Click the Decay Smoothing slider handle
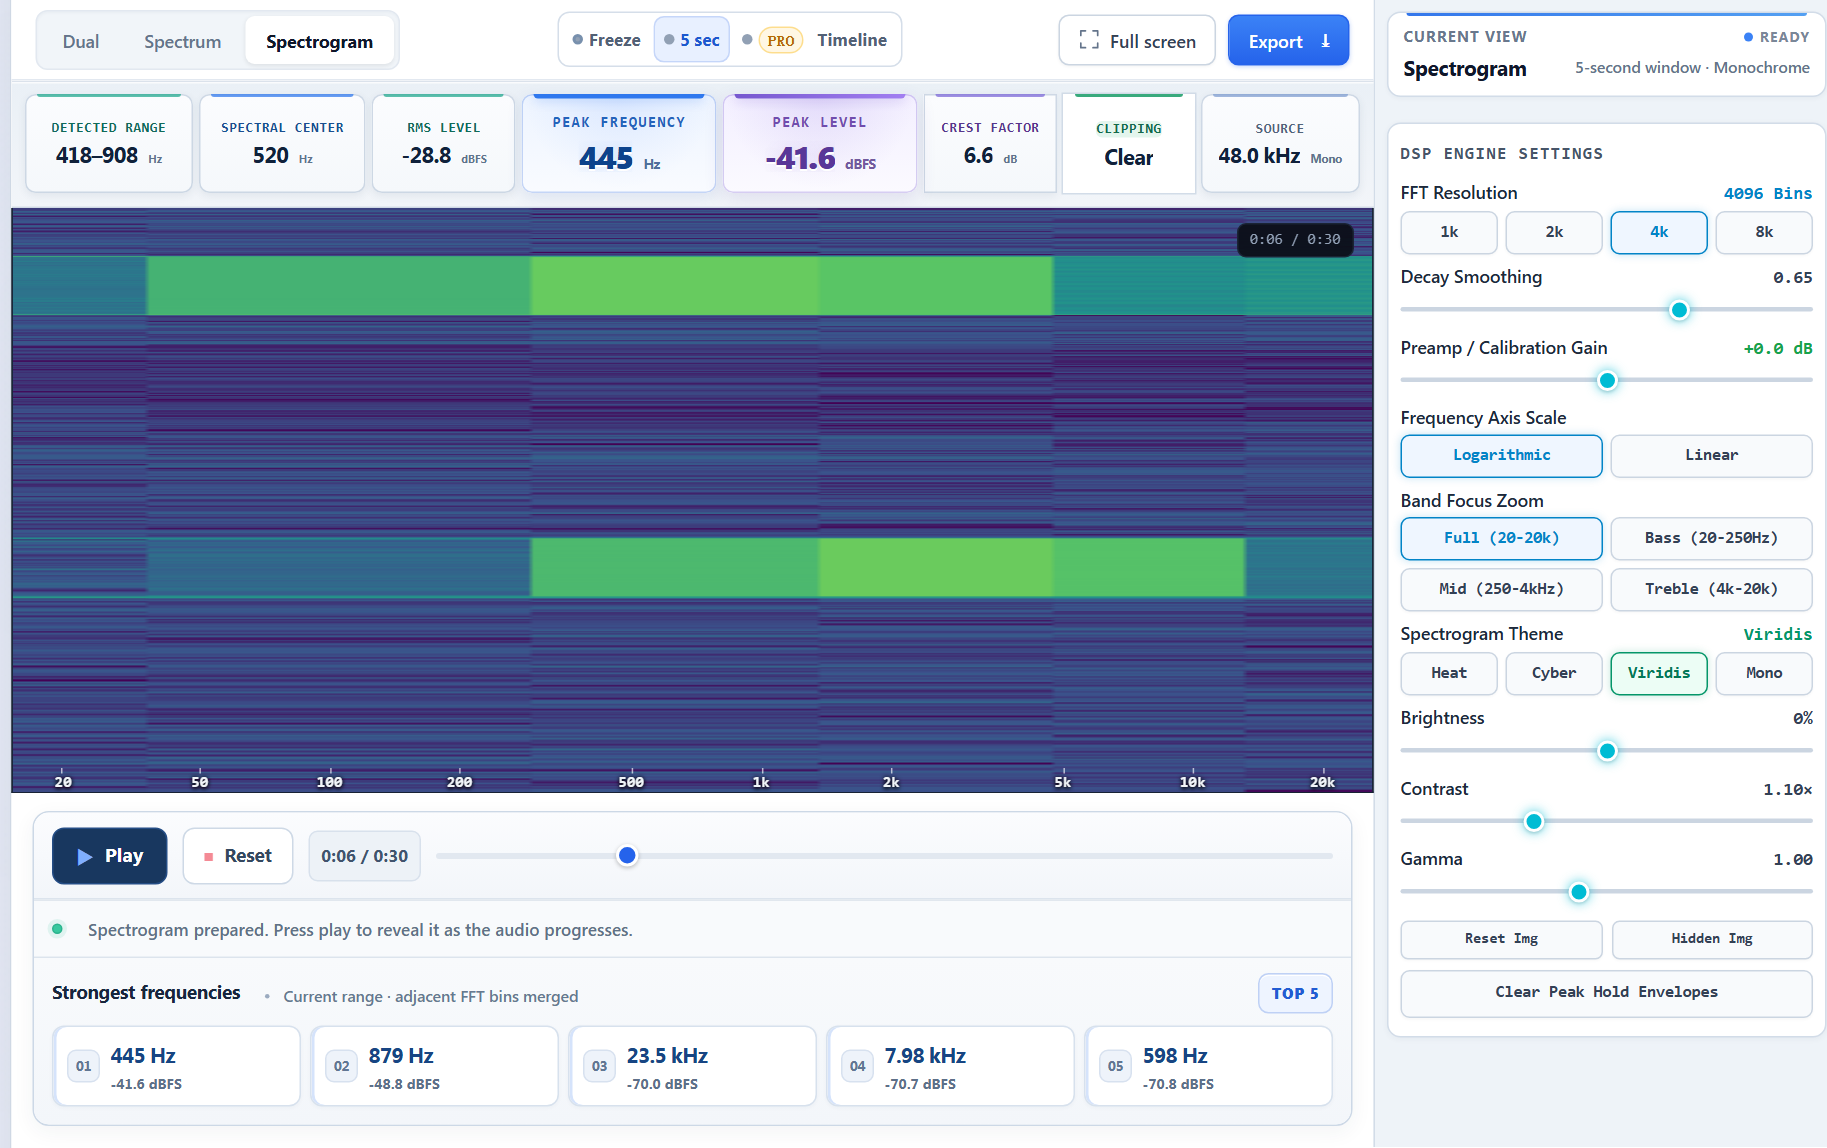This screenshot has height=1148, width=1827. 1680,310
